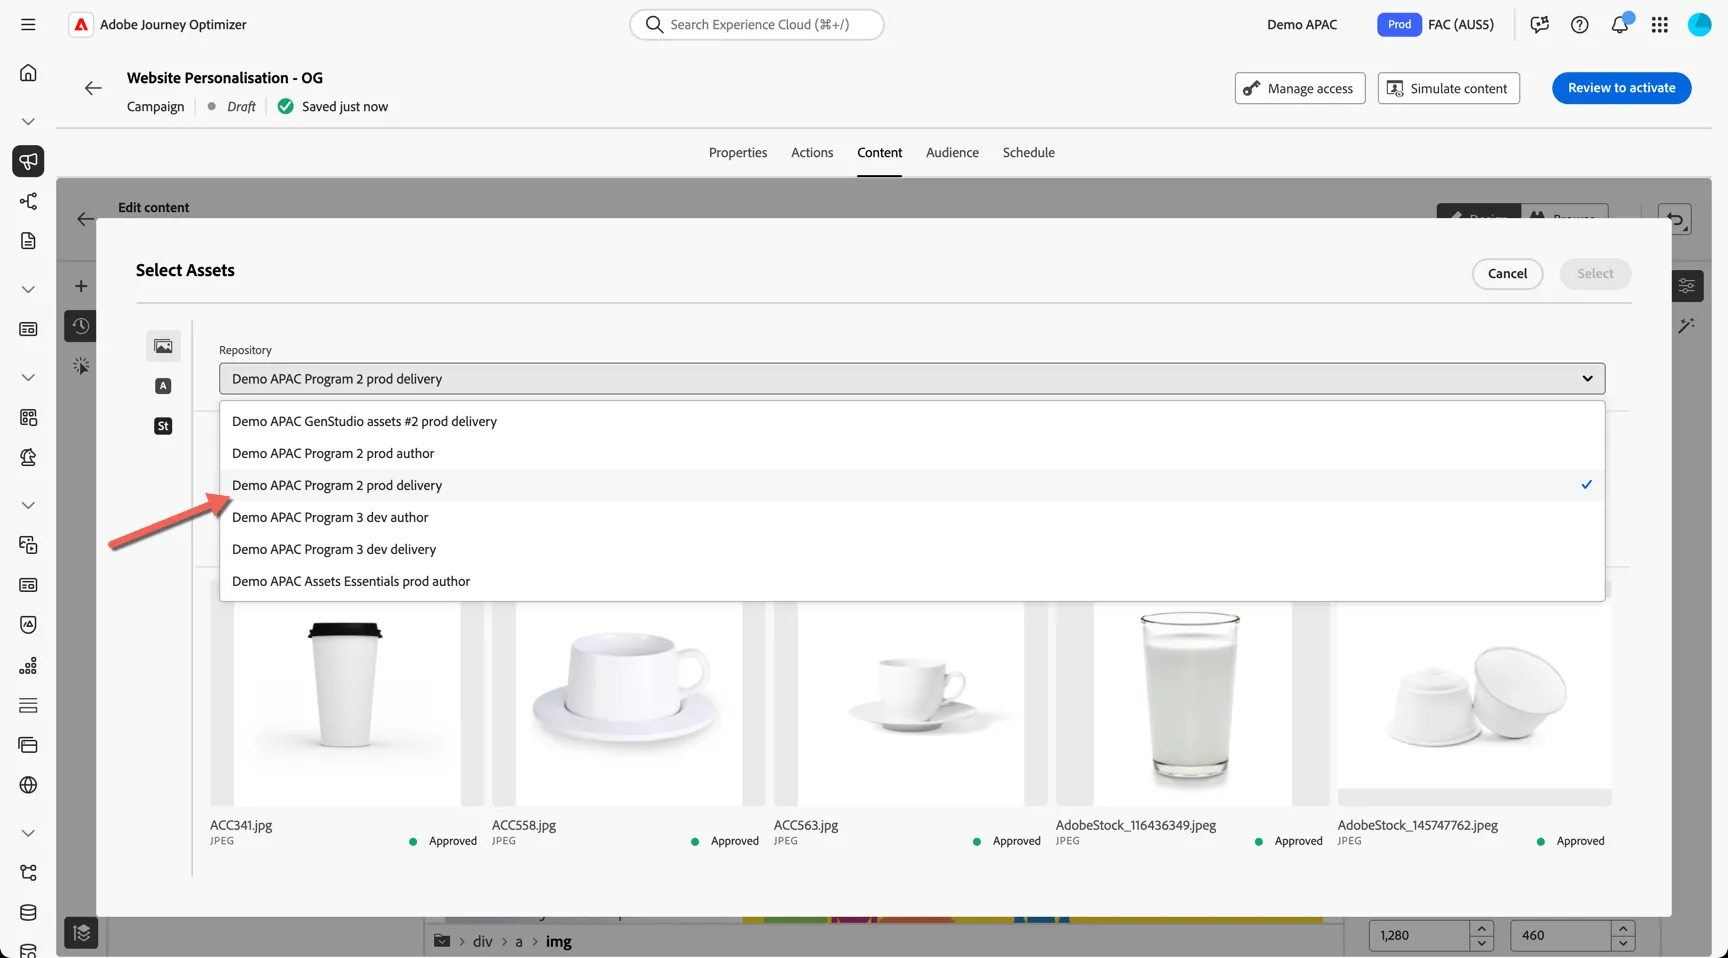The height and width of the screenshot is (958, 1728).
Task: Open the help question mark icon
Action: (x=1579, y=25)
